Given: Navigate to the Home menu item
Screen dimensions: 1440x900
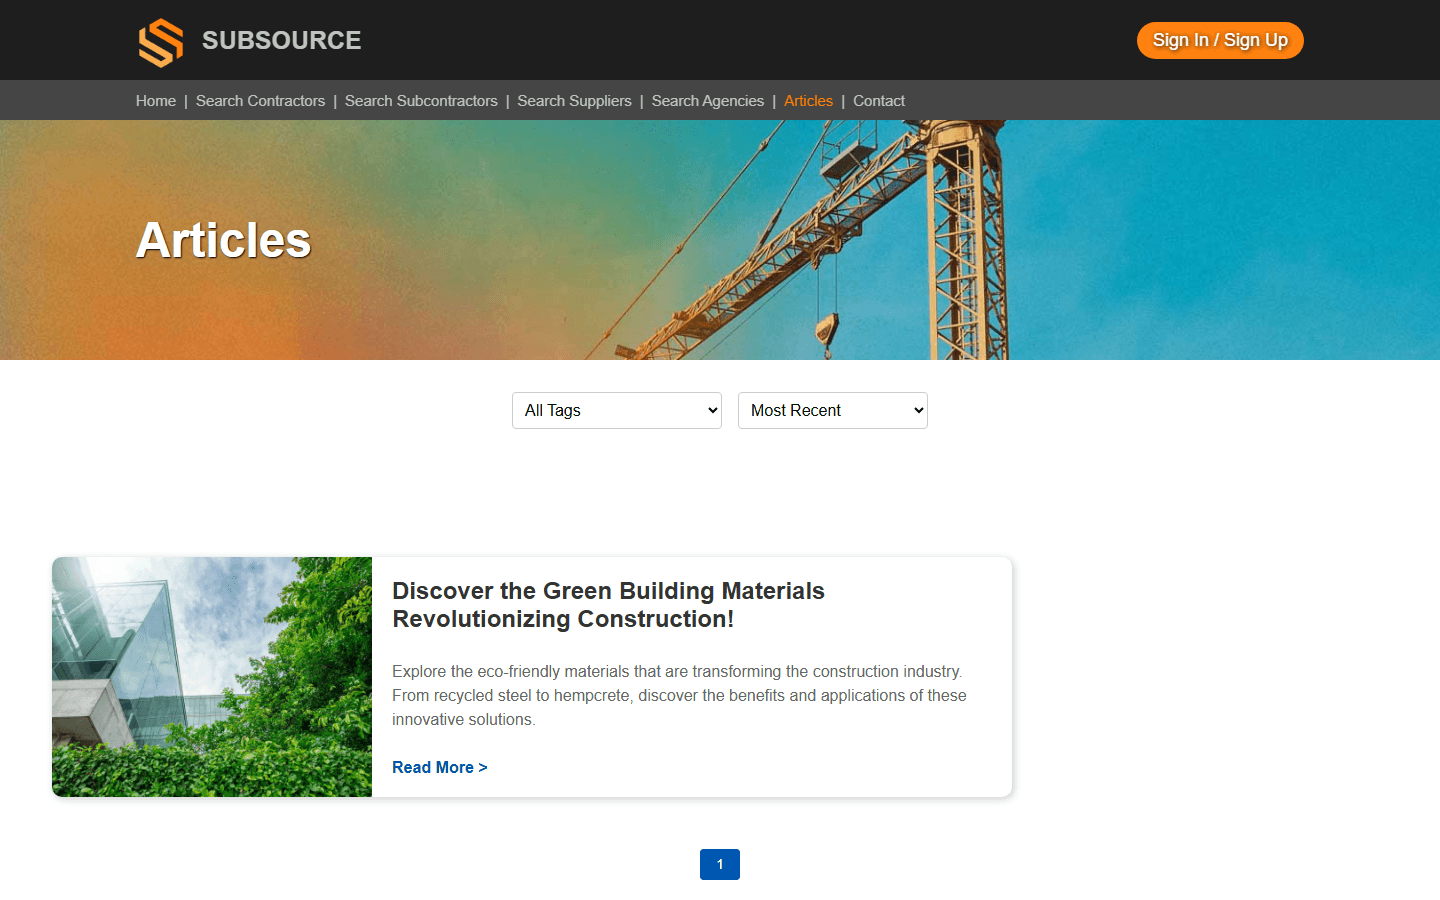Looking at the screenshot, I should (x=155, y=100).
